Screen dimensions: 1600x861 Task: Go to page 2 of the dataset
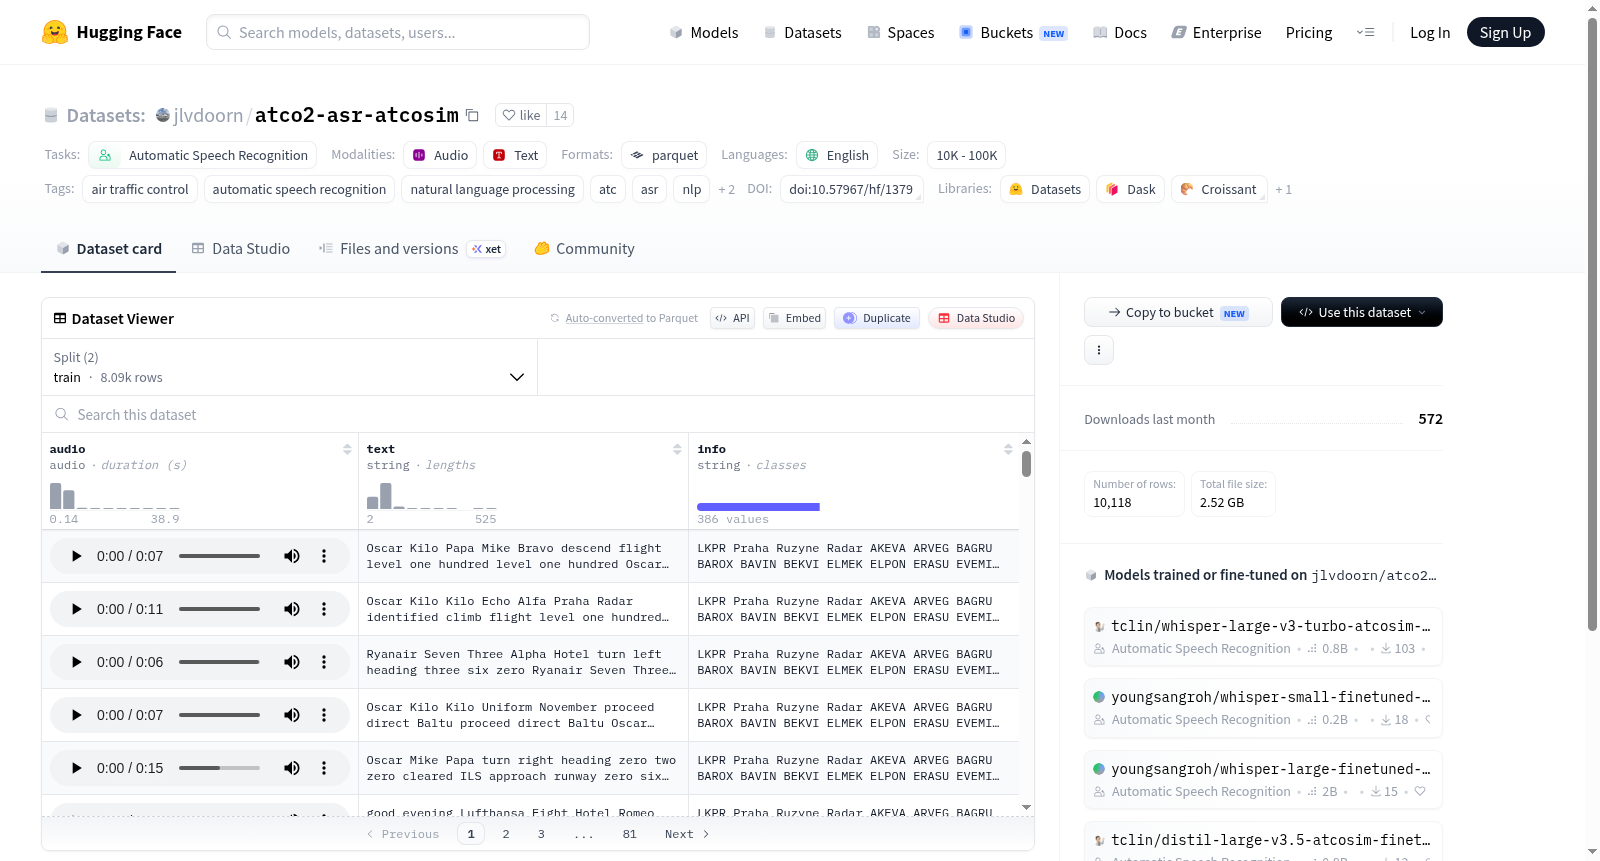tap(506, 834)
